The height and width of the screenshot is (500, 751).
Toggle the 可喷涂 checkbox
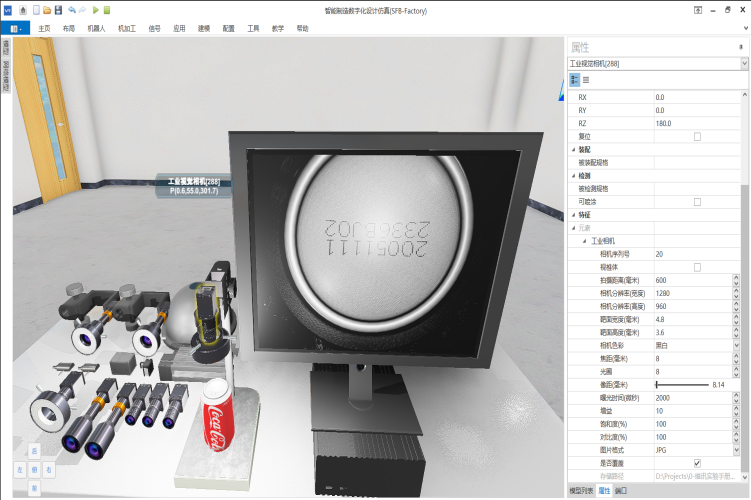pyautogui.click(x=697, y=202)
